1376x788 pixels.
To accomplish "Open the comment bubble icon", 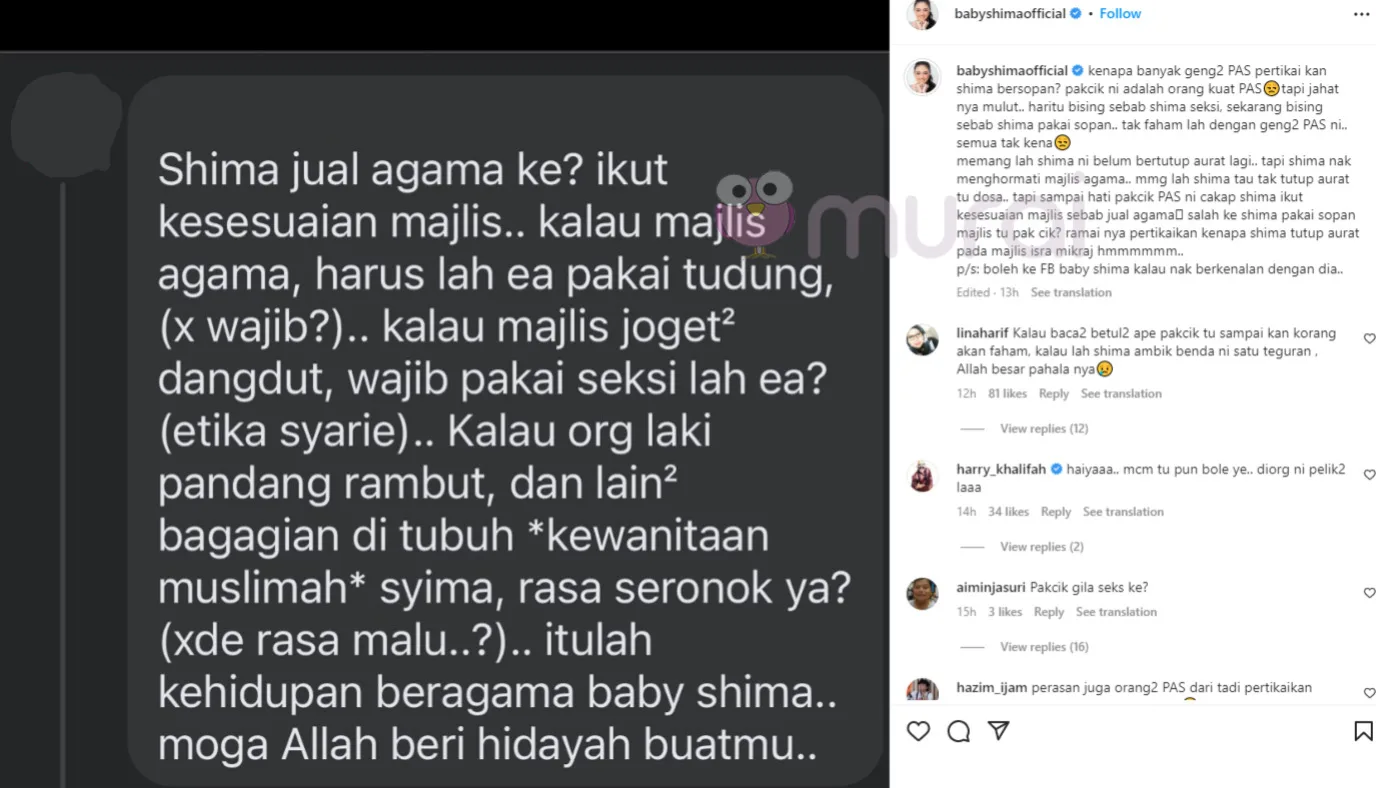I will 958,731.
